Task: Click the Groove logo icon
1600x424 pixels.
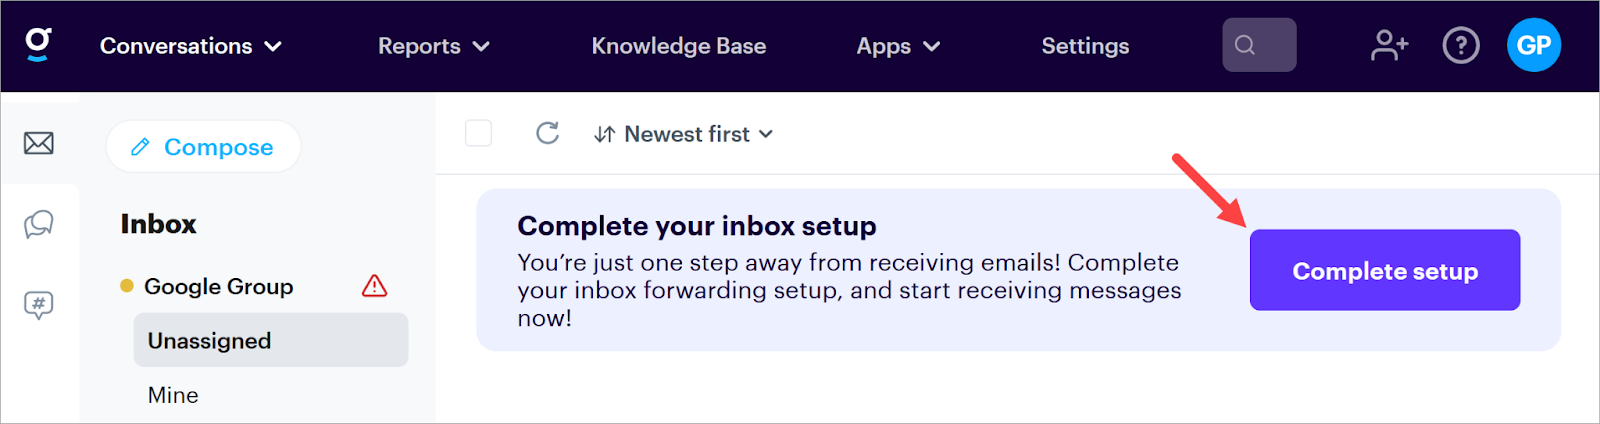Action: pos(38,44)
